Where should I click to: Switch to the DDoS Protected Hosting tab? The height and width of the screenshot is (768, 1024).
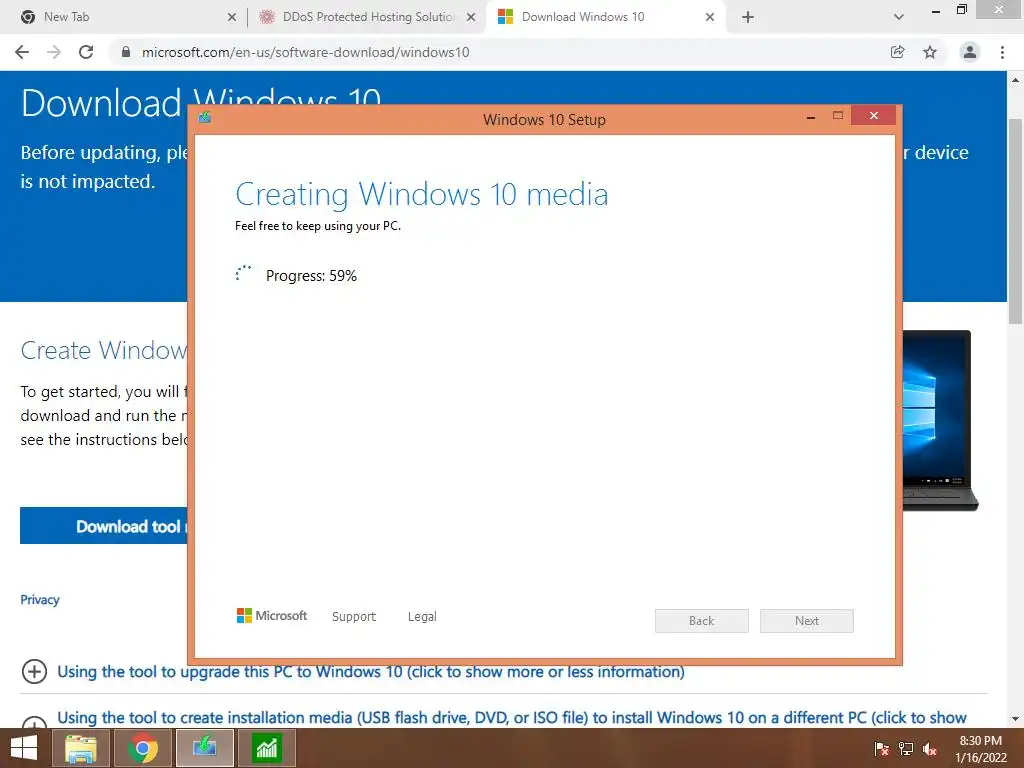(369, 17)
